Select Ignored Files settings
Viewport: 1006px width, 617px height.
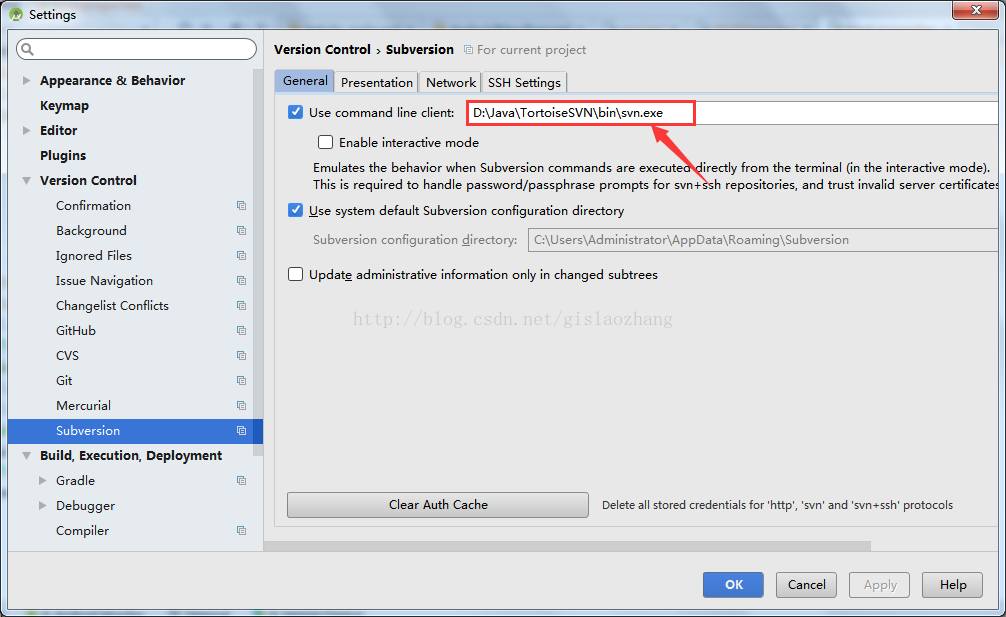click(x=94, y=255)
